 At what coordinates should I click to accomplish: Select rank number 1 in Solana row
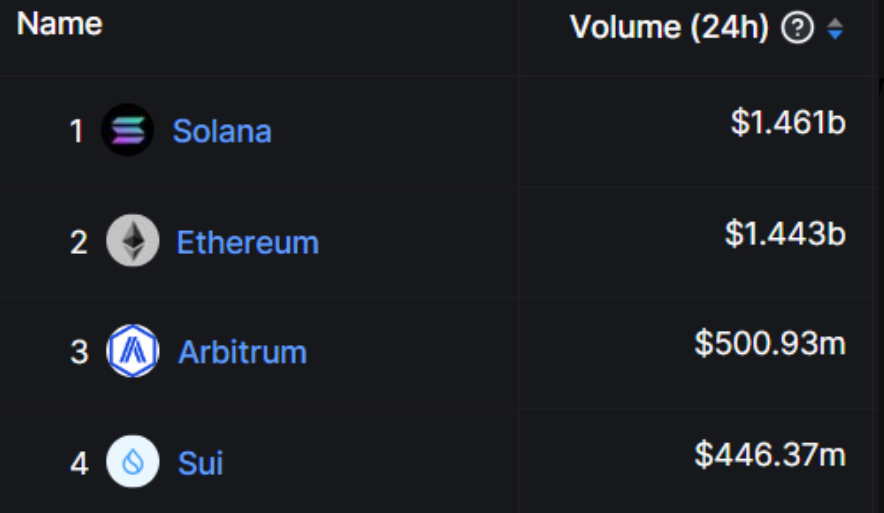click(x=77, y=132)
